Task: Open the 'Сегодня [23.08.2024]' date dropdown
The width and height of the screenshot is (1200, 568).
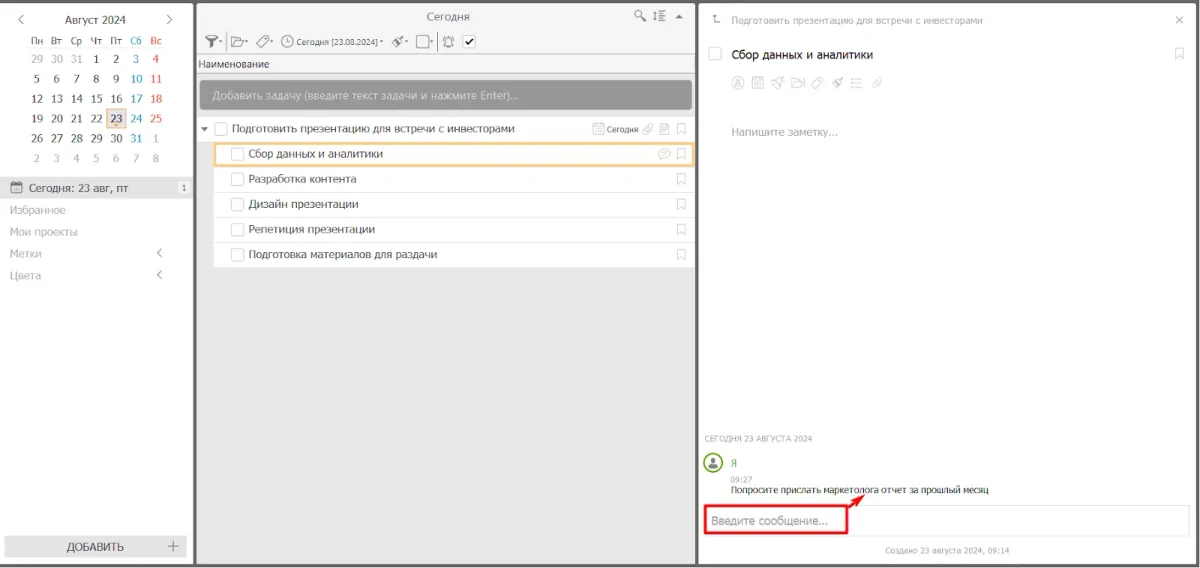Action: point(332,41)
